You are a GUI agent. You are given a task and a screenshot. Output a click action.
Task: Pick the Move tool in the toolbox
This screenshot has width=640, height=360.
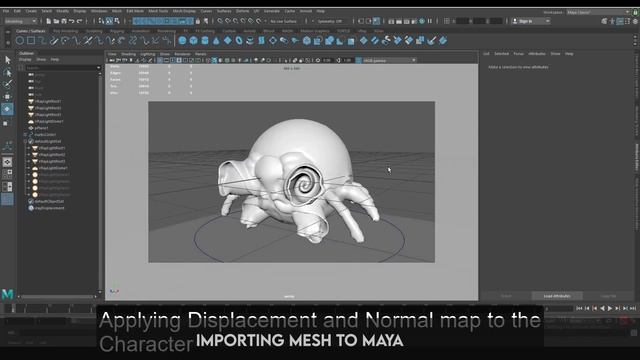click(7, 97)
